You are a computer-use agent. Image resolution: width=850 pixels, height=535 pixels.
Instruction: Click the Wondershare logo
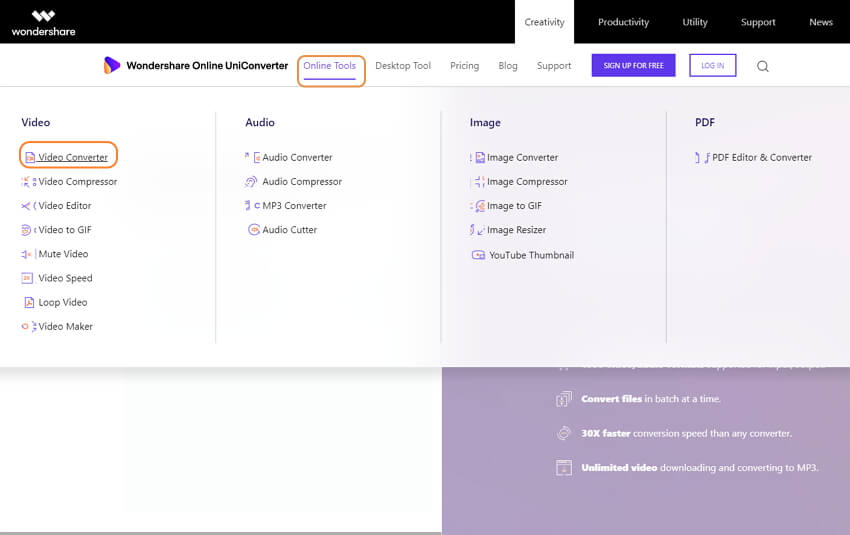coord(43,23)
